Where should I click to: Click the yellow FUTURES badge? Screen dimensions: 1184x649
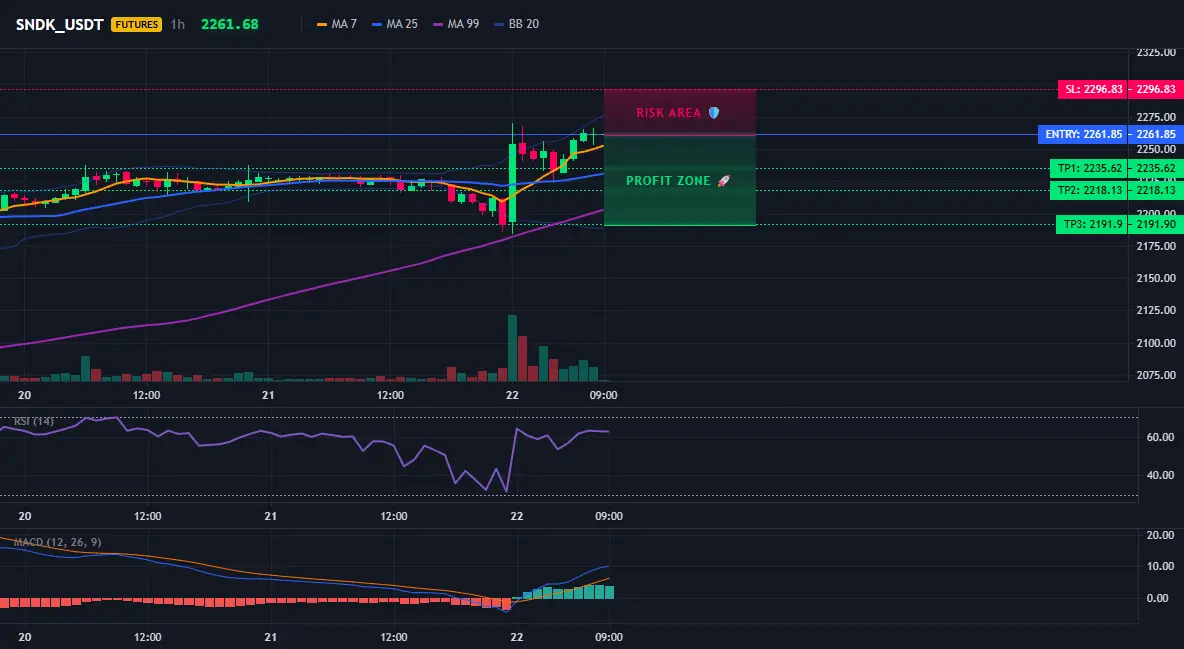click(137, 24)
